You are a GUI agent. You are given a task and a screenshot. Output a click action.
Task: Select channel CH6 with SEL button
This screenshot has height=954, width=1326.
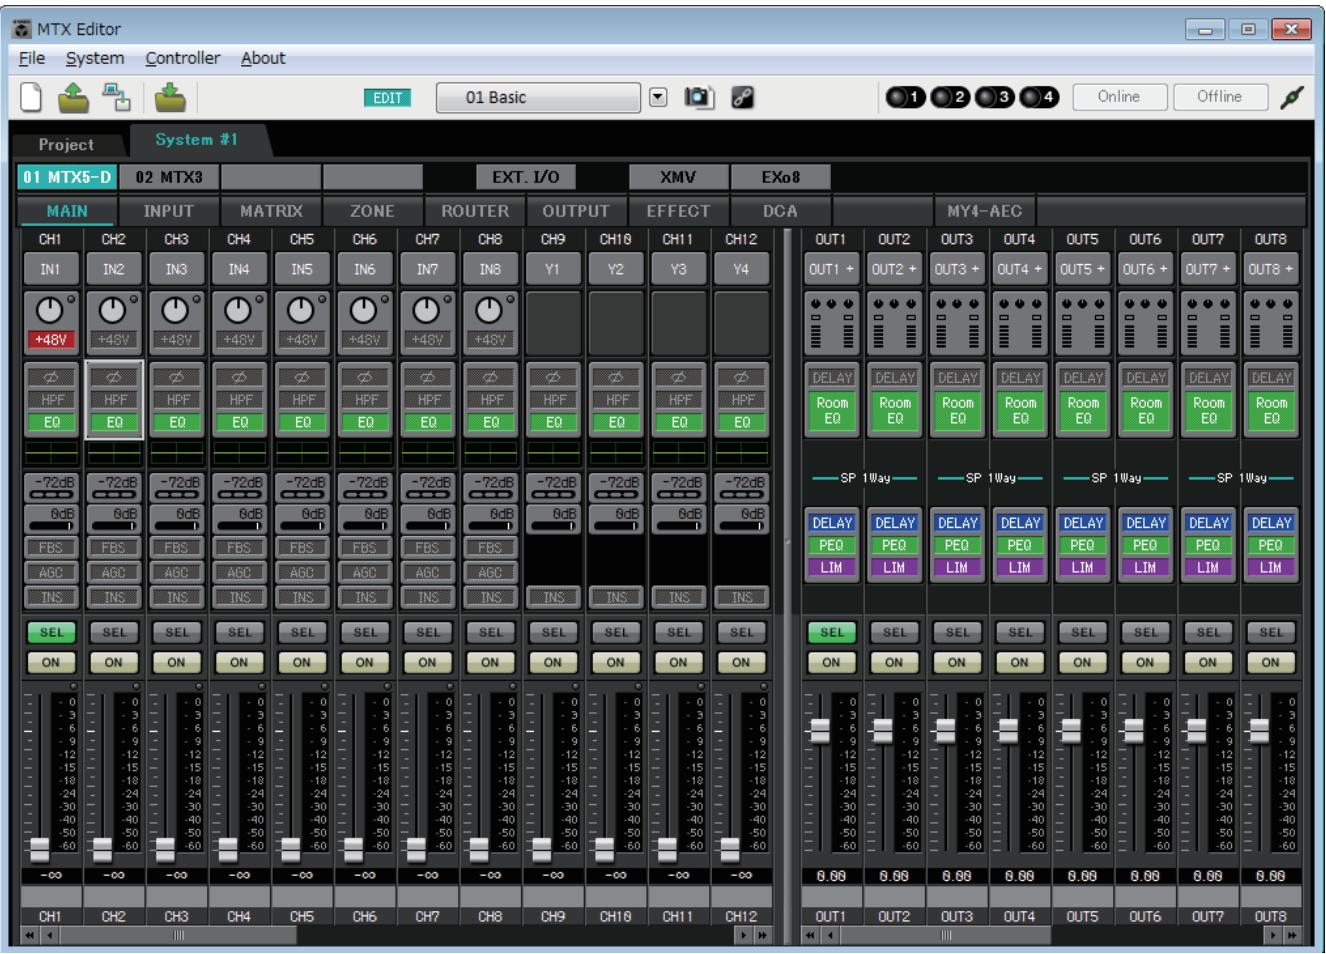coord(365,632)
